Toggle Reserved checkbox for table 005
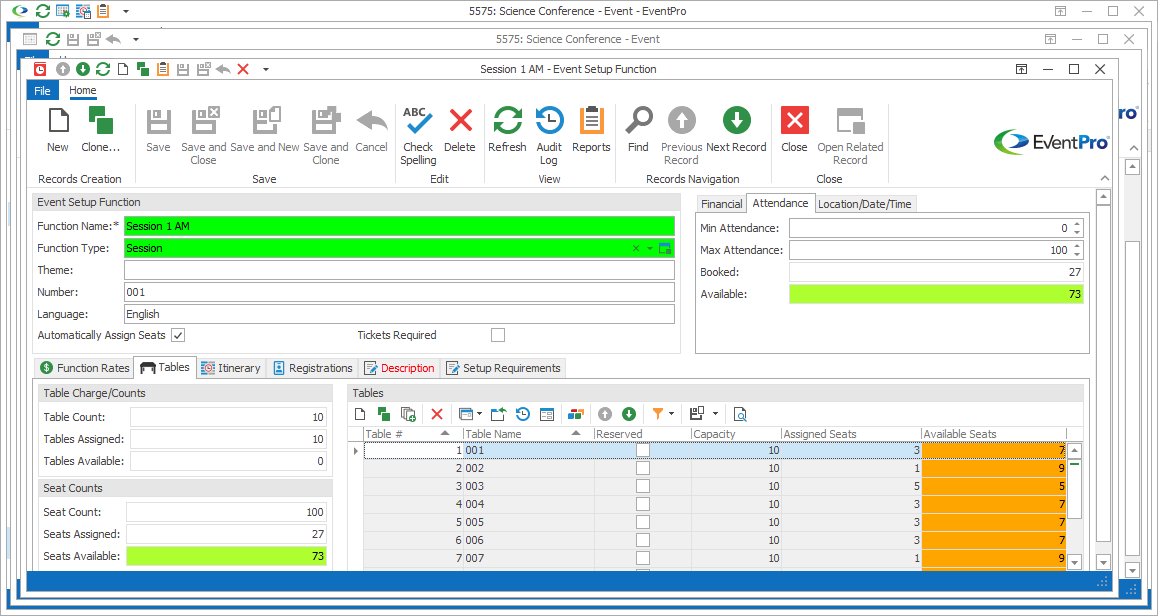 643,521
